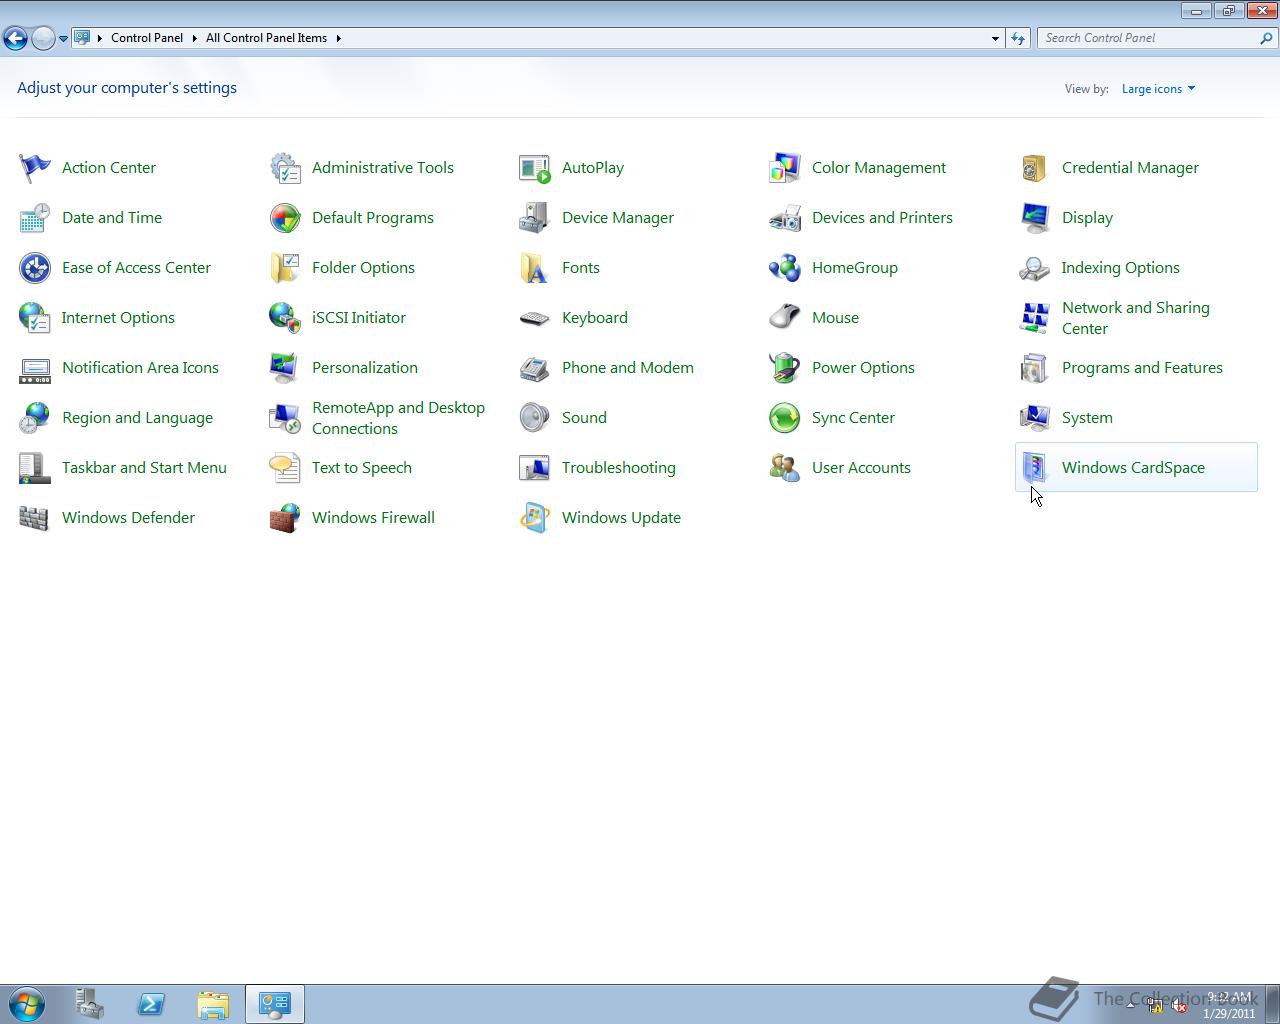Image resolution: width=1280 pixels, height=1024 pixels.
Task: Open the Credential Manager icon
Action: pyautogui.click(x=1035, y=168)
